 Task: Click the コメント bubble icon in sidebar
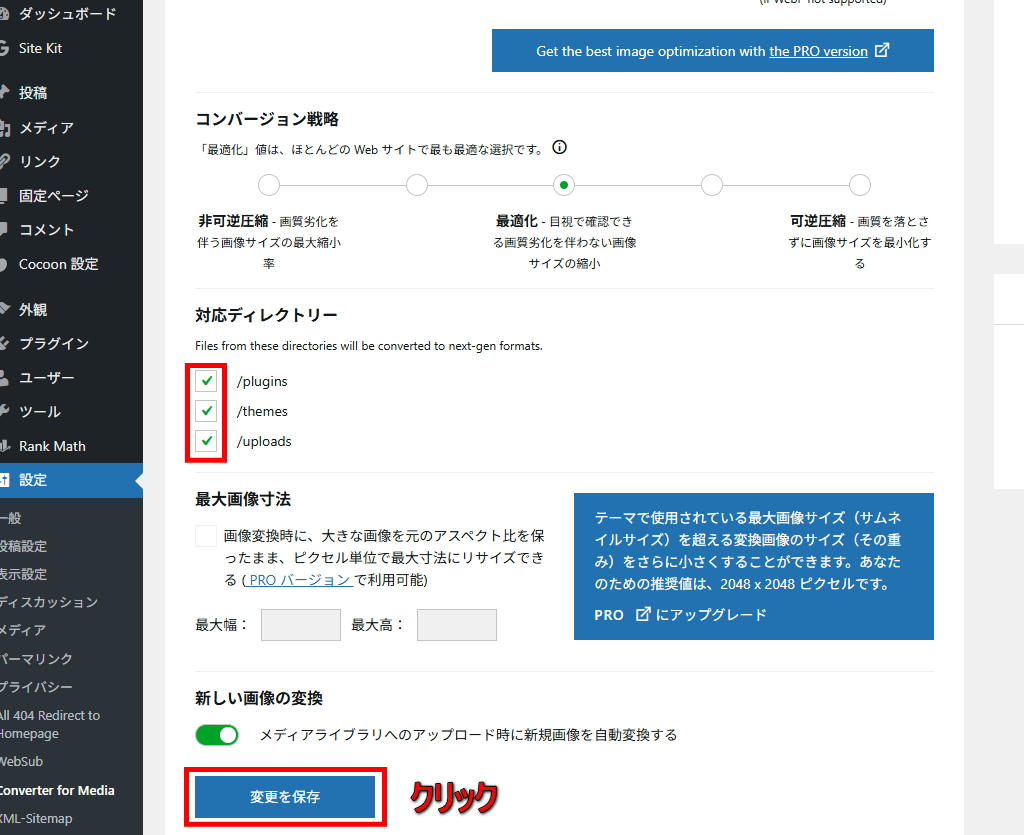pyautogui.click(x=4, y=229)
